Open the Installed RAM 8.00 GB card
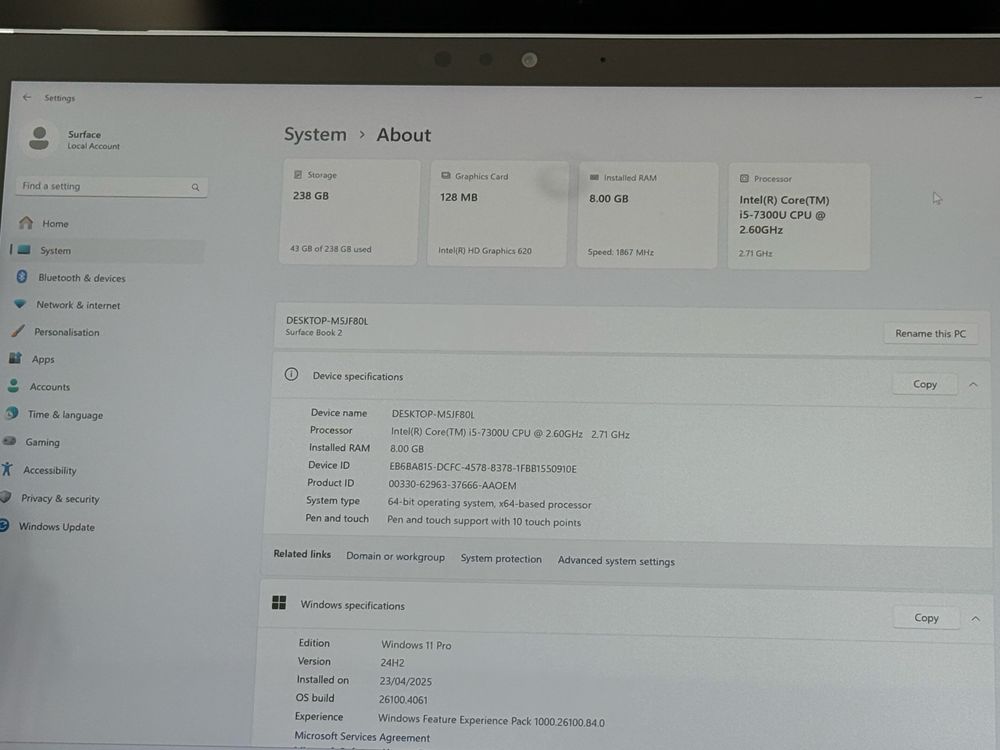The image size is (1000, 750). pyautogui.click(x=647, y=215)
